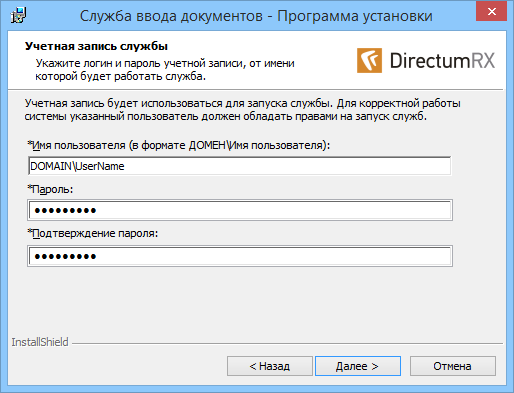Cancel installation via Отмена button
Image resolution: width=514 pixels, height=393 pixels.
[453, 366]
